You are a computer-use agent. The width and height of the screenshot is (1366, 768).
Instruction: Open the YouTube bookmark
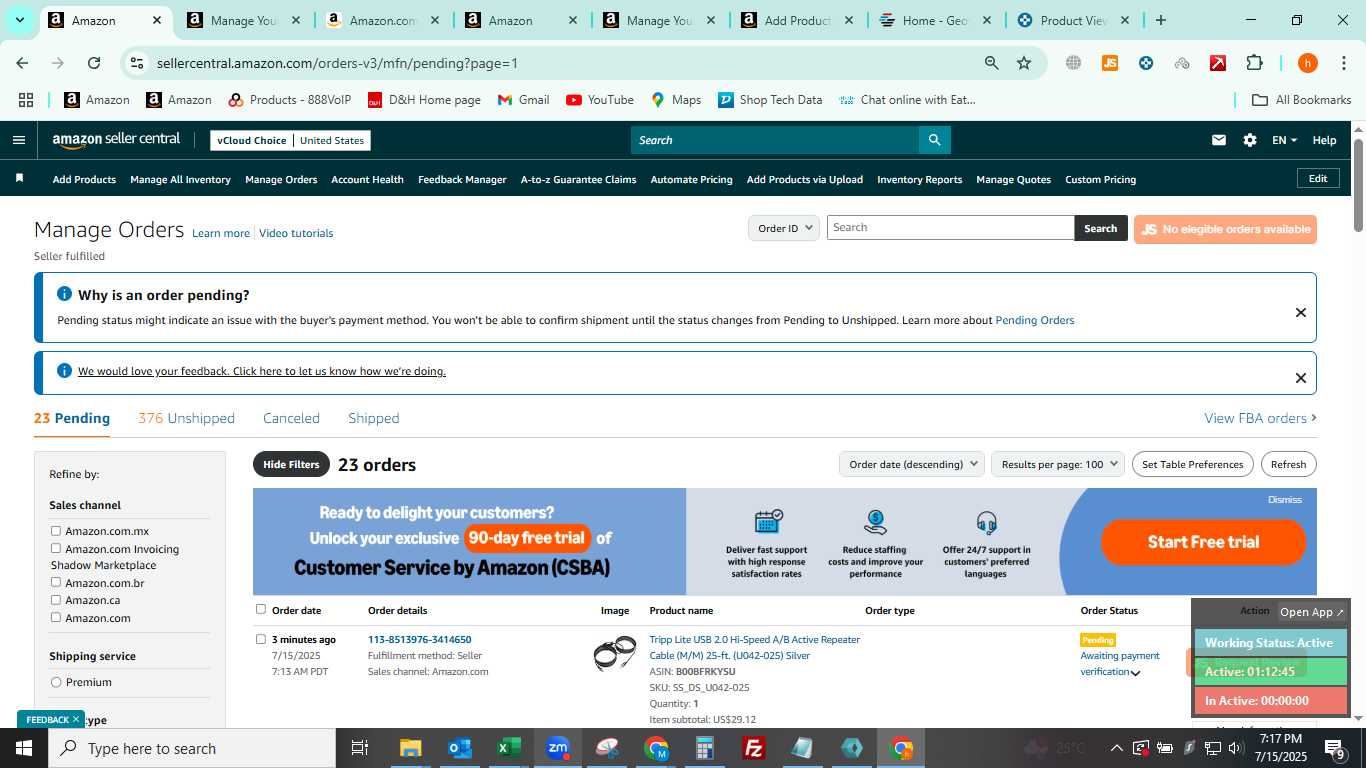point(600,100)
